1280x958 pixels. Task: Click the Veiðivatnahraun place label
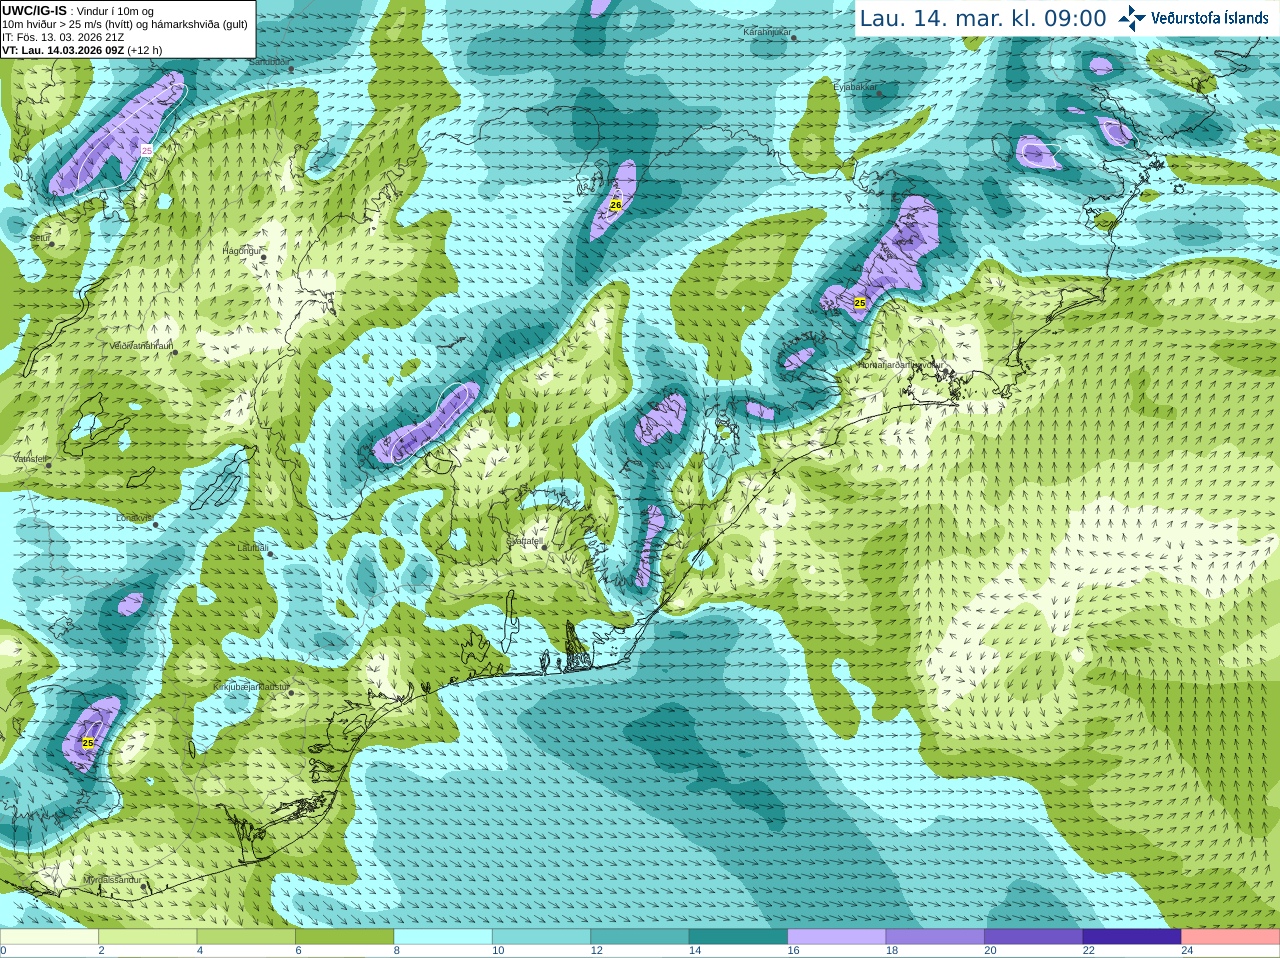click(141, 346)
